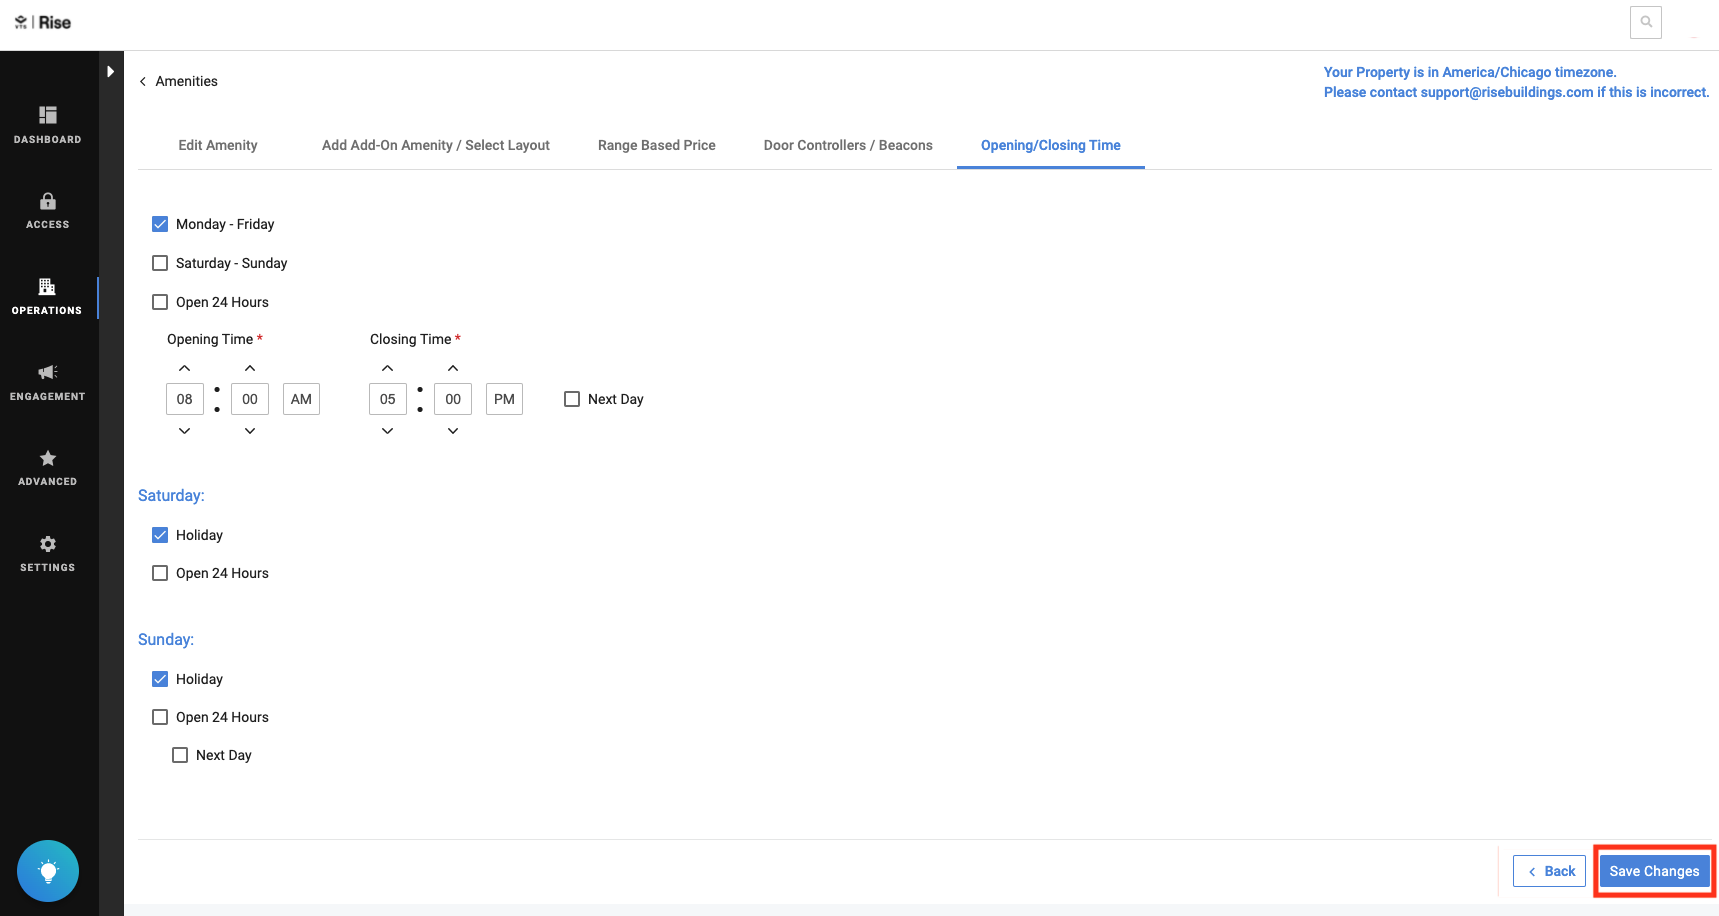Open the Advanced star icon
This screenshot has width=1719, height=916.
click(x=48, y=458)
